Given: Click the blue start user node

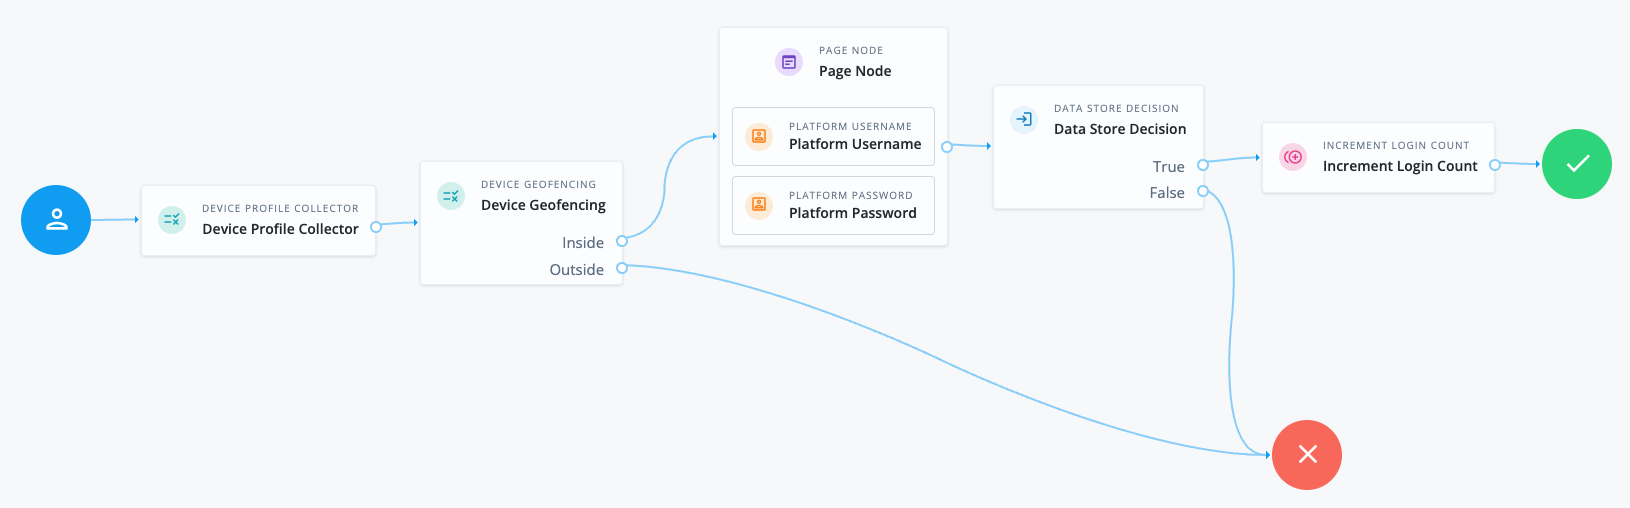Looking at the screenshot, I should 56,220.
